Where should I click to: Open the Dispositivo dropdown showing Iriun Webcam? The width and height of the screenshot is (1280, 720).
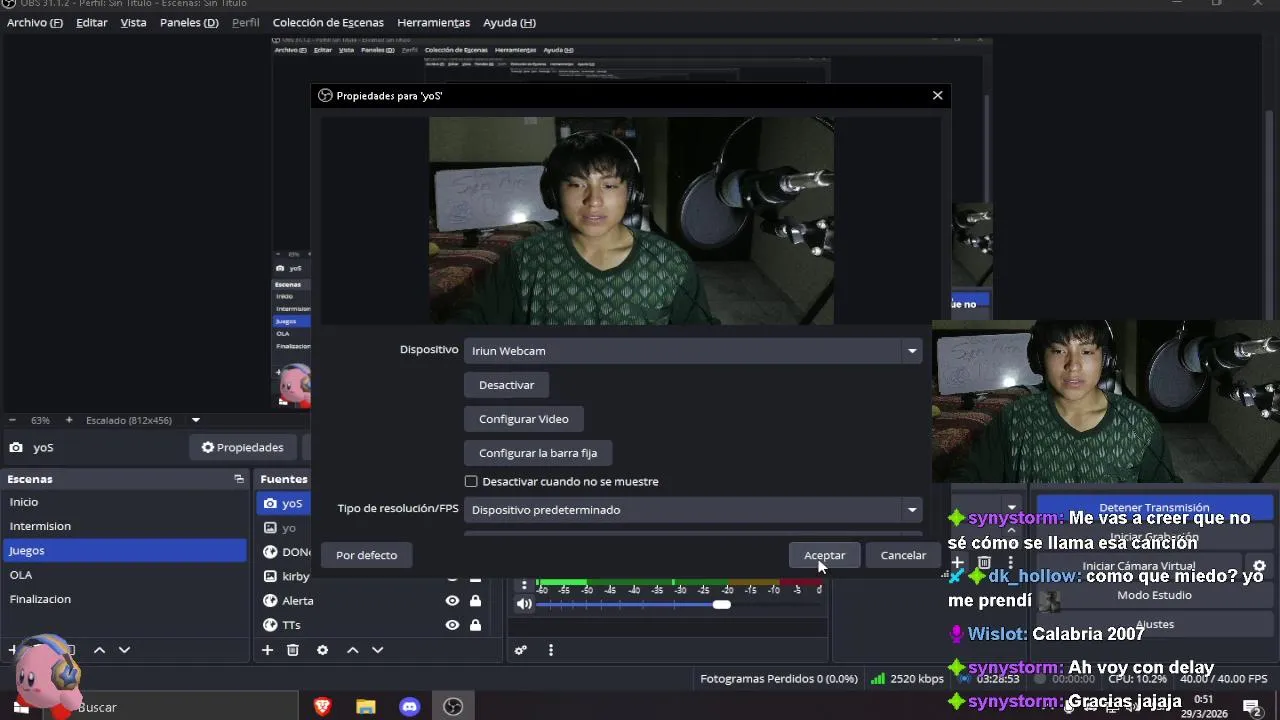(692, 351)
